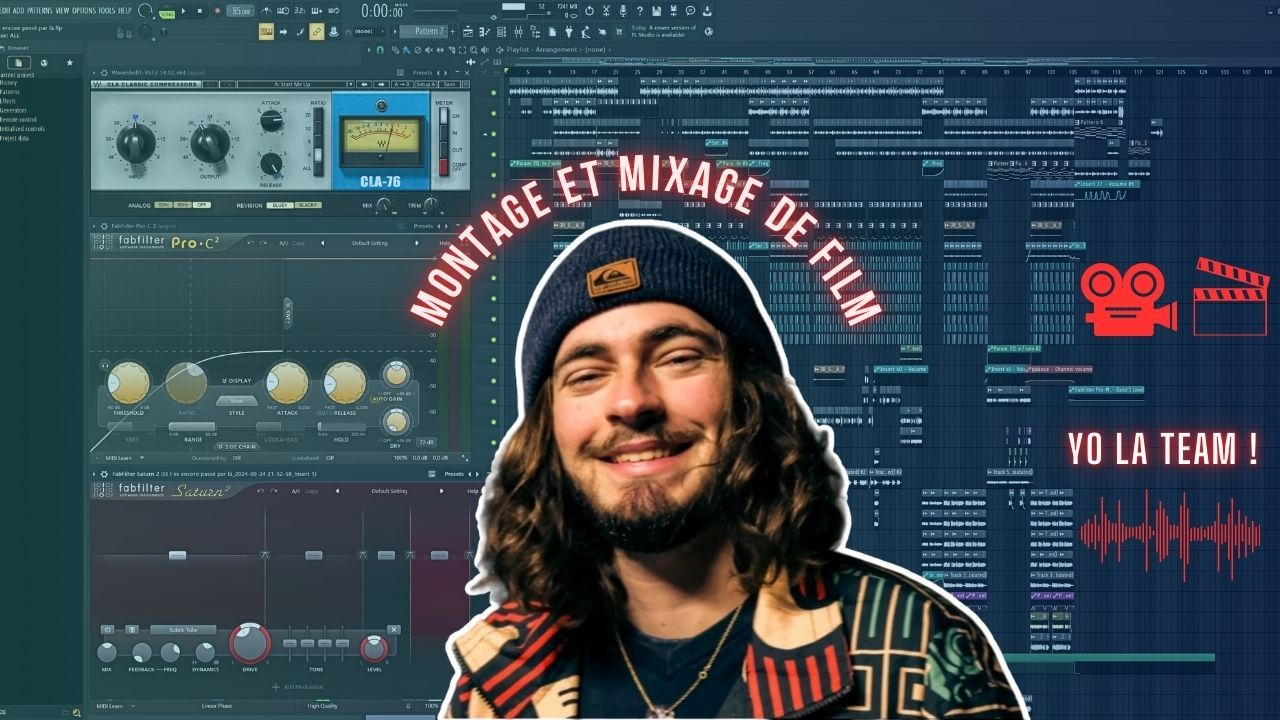Screen dimensions: 1280x720
Task: Click Pro-C 2 undo arrow
Action: tap(251, 243)
